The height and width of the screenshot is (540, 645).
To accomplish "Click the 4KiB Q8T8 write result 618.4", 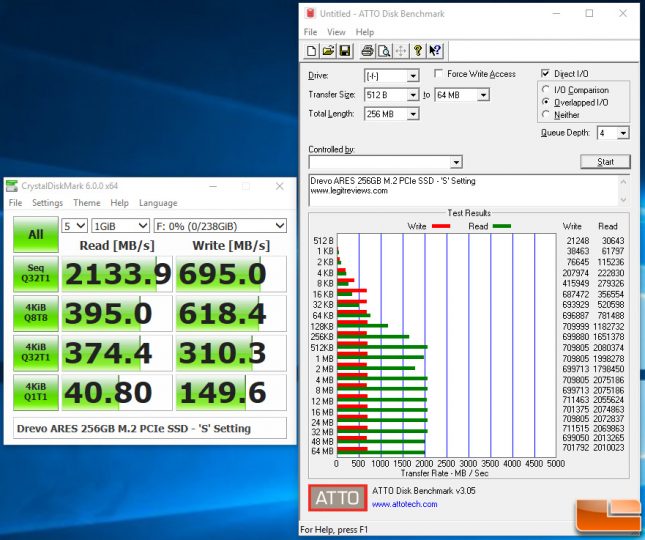I will point(231,313).
